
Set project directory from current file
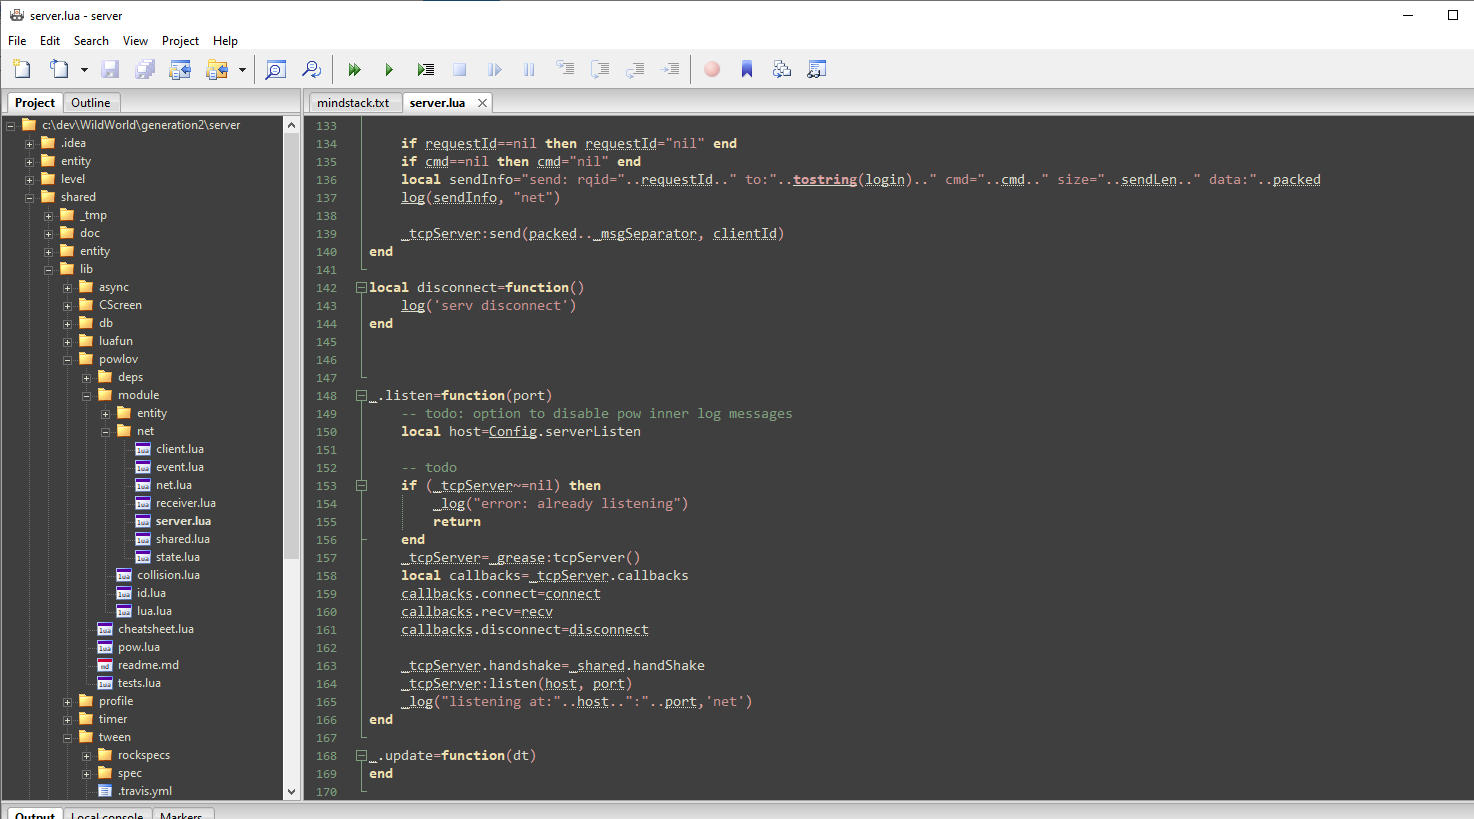click(x=181, y=69)
